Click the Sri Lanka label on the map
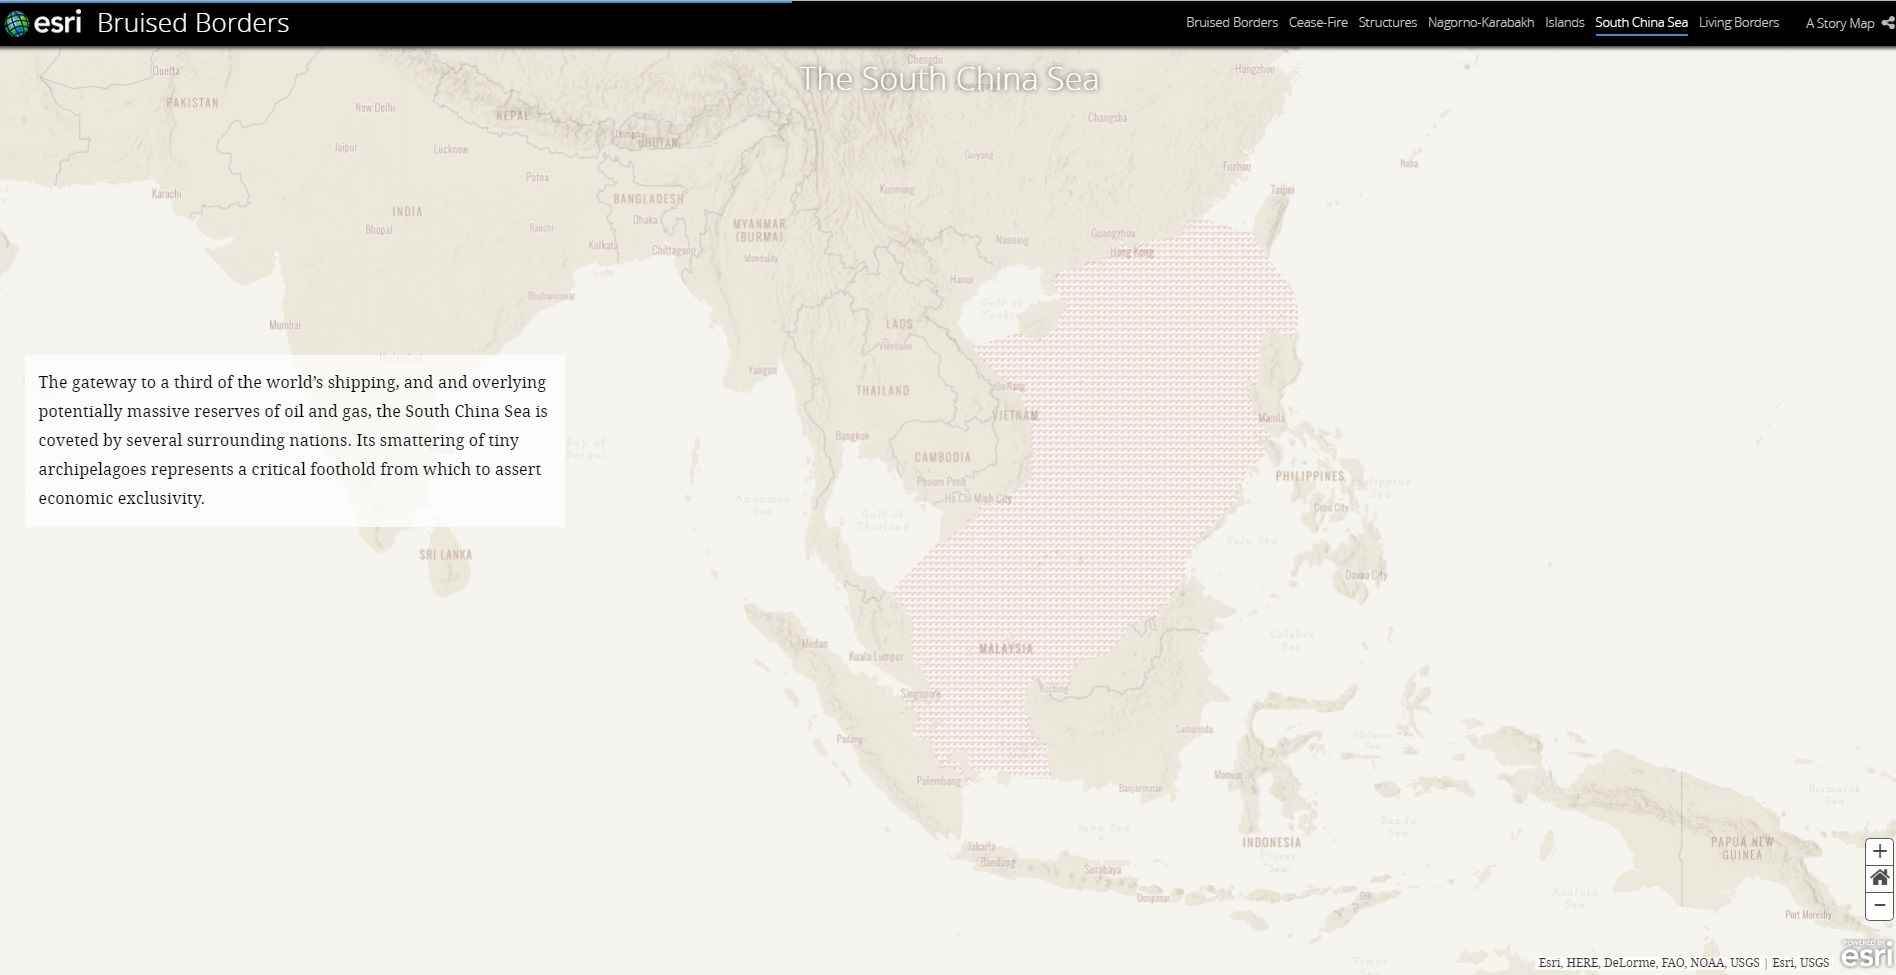This screenshot has height=975, width=1896. coord(445,554)
